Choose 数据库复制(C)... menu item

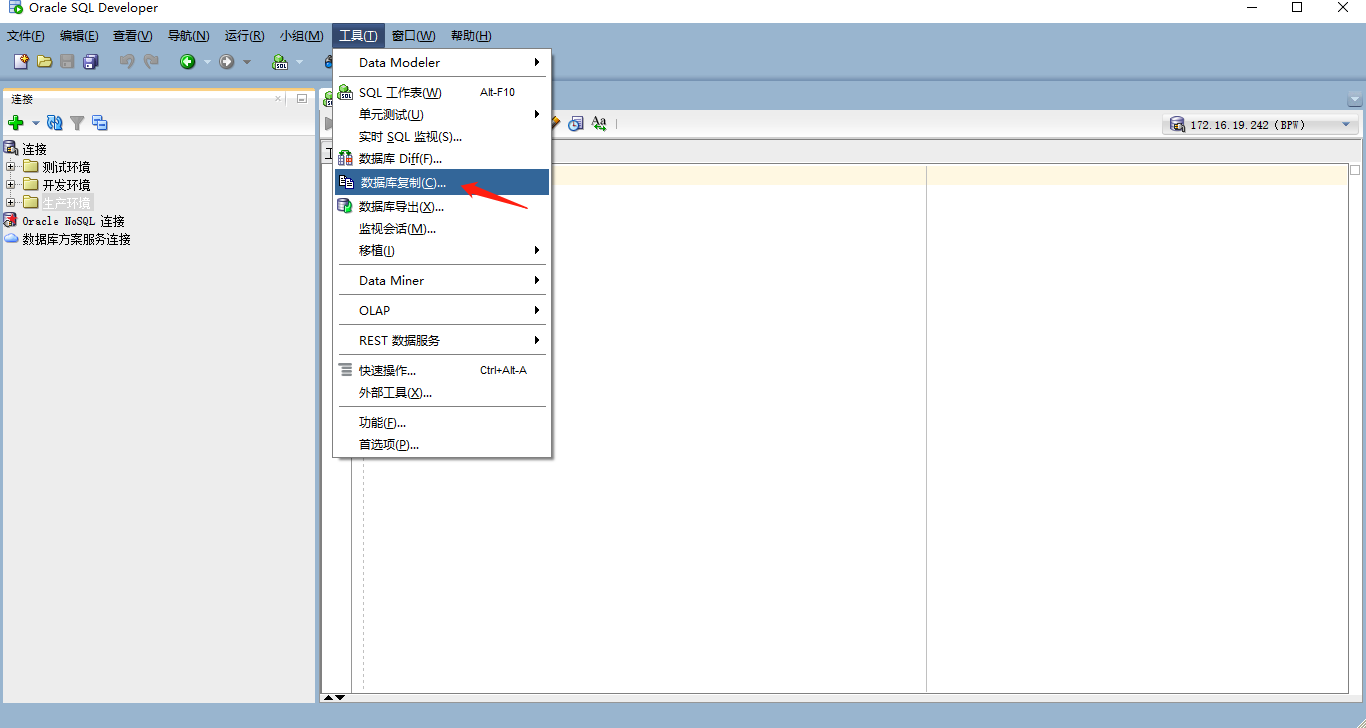point(442,182)
